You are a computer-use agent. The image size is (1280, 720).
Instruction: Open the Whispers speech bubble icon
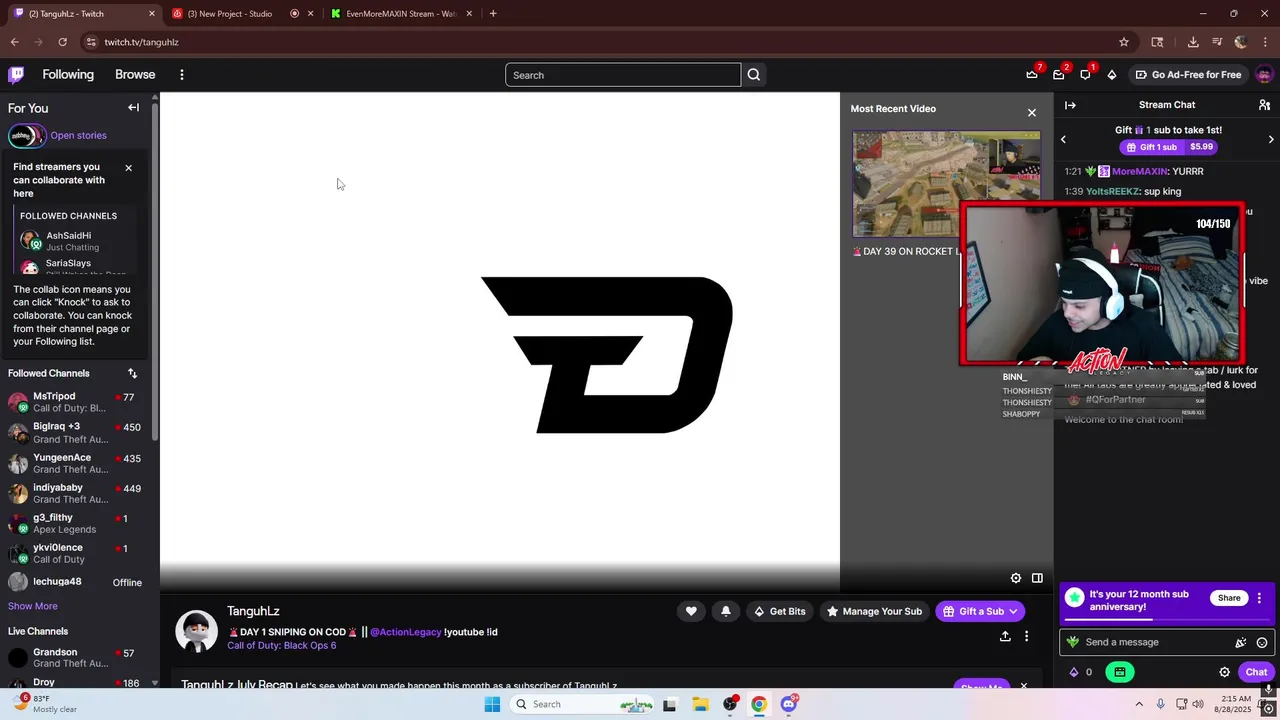[1085, 75]
